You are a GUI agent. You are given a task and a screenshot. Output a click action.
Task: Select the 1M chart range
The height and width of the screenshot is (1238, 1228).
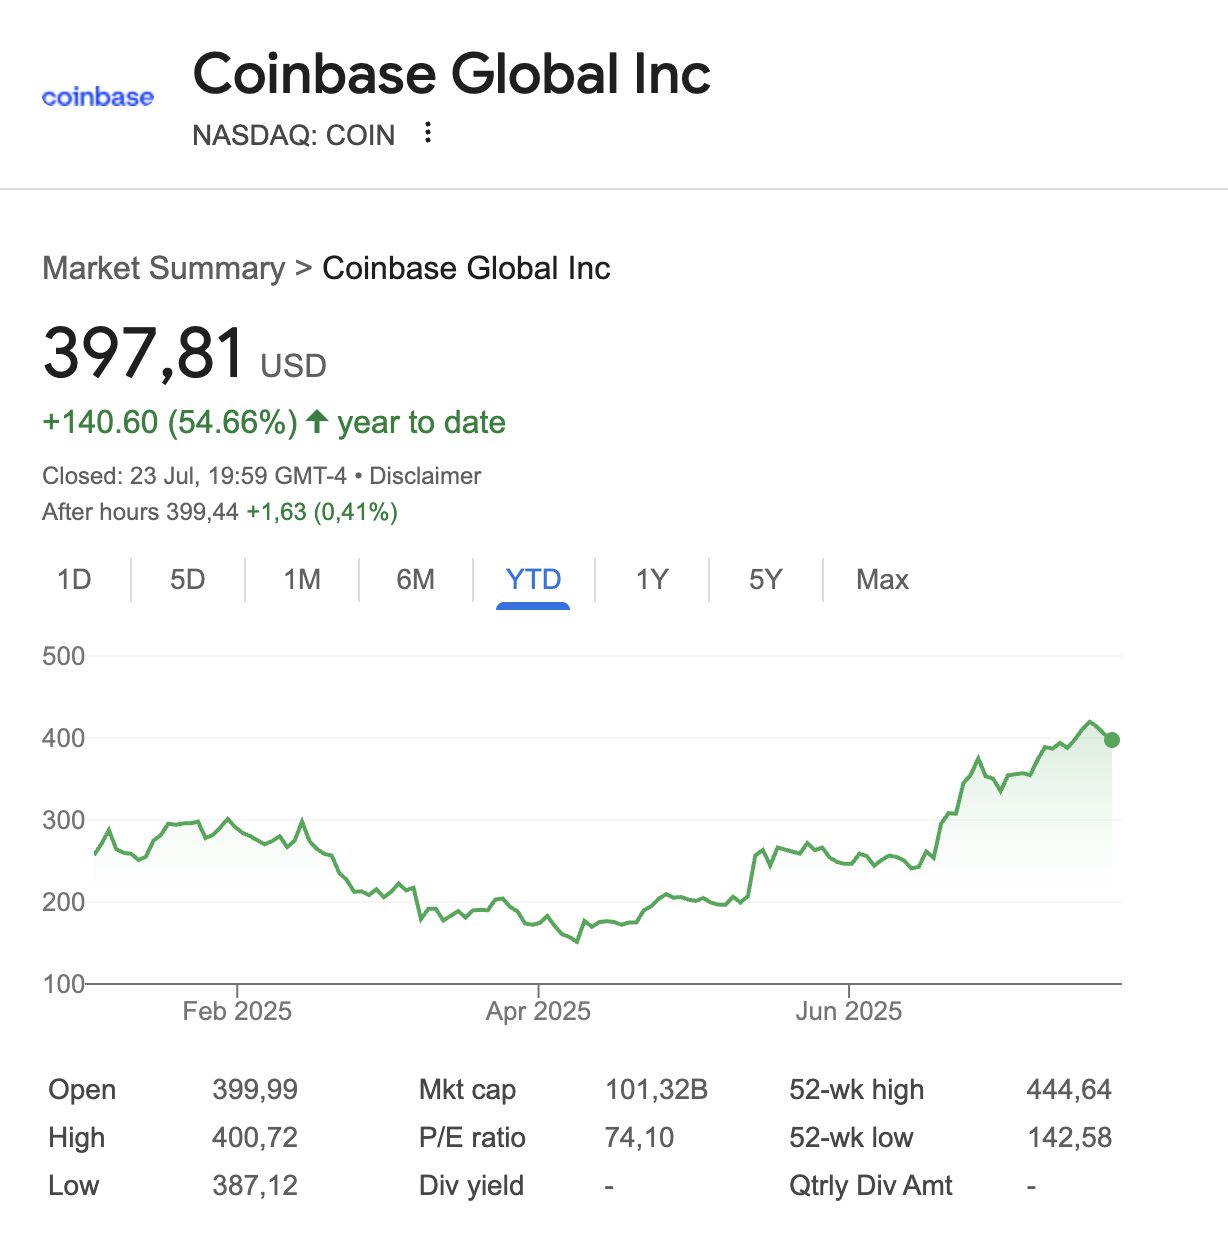click(x=302, y=580)
